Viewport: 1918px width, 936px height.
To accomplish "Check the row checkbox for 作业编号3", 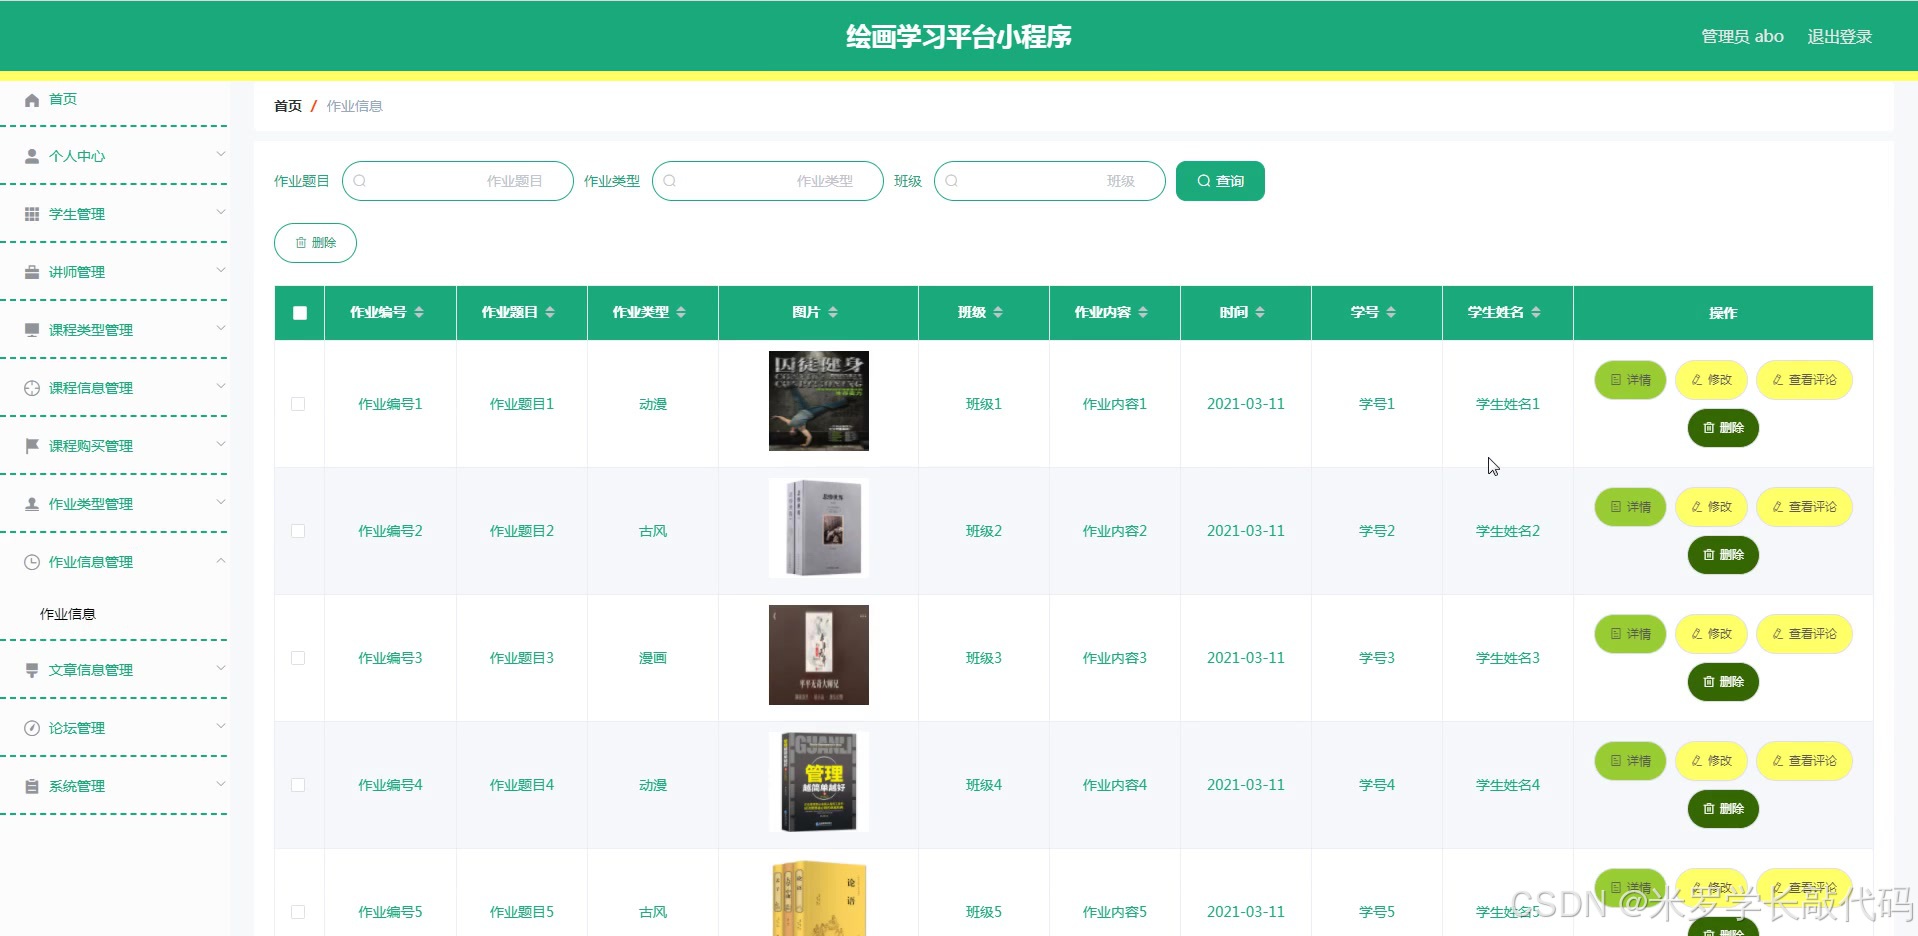I will [x=298, y=658].
